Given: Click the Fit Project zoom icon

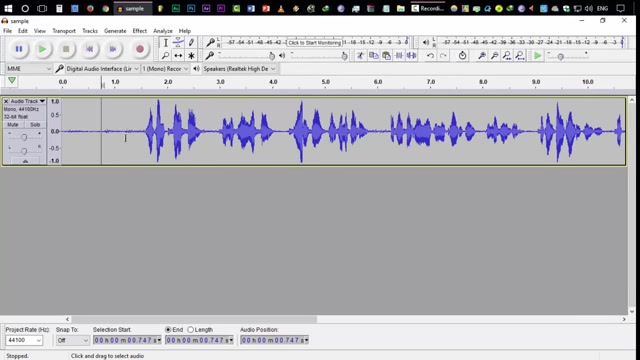Looking at the screenshot, I should 520,56.
